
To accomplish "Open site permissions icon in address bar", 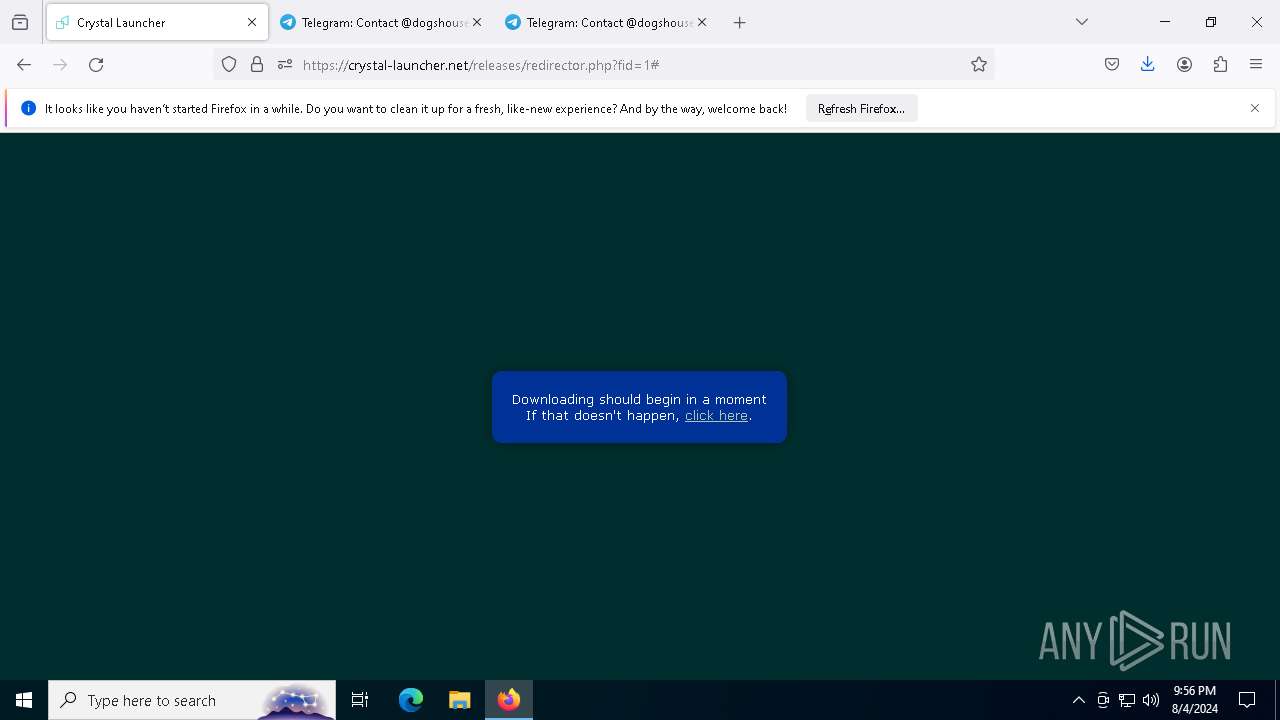I will click(285, 65).
